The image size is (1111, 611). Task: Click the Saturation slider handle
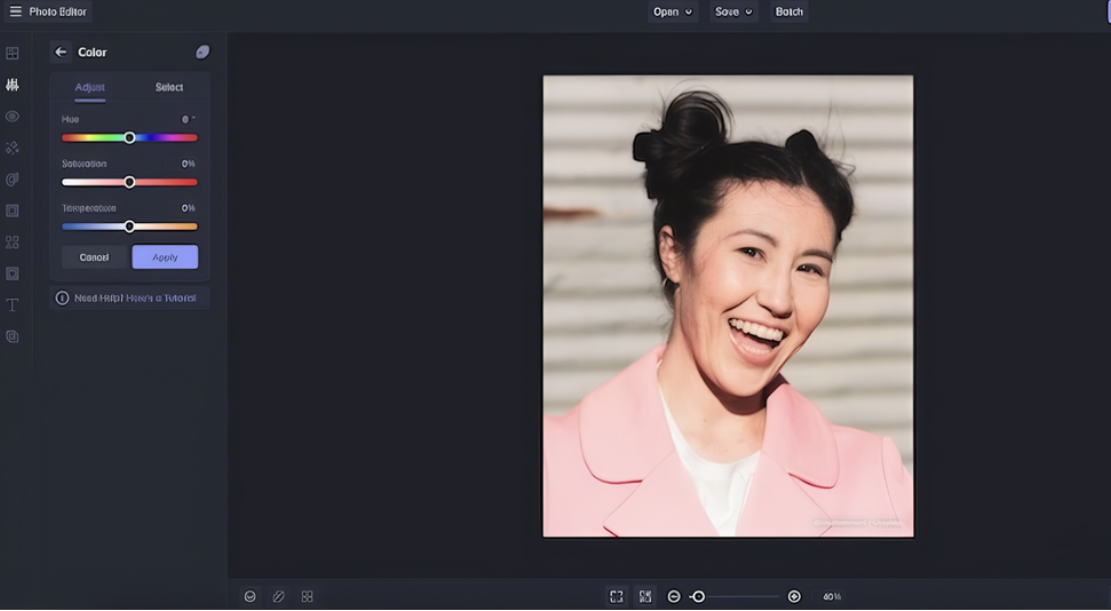coord(130,182)
